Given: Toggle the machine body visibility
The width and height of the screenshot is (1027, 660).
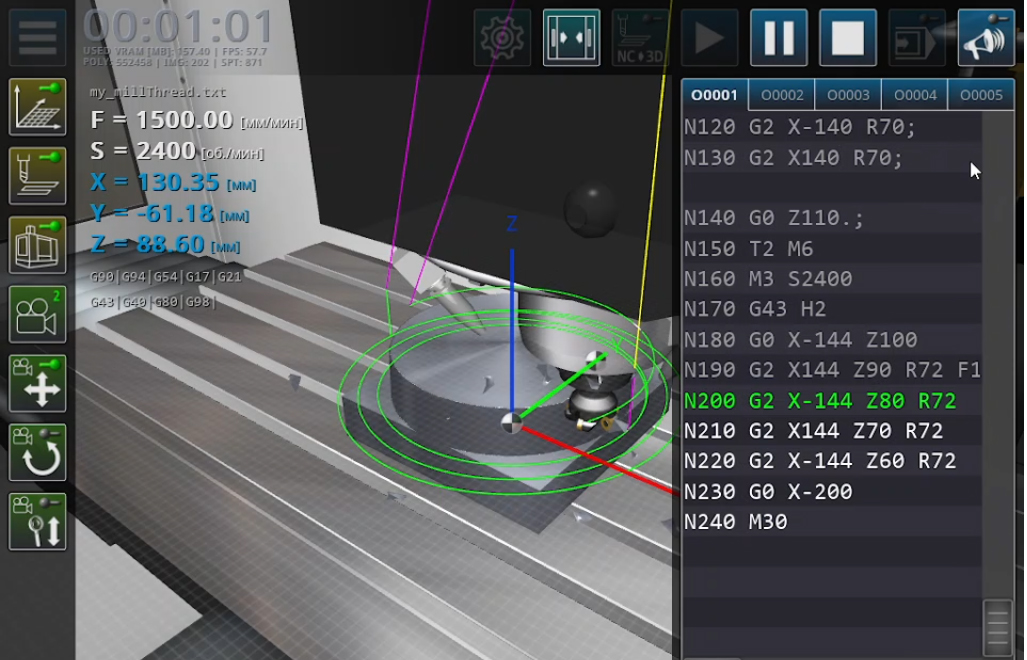Looking at the screenshot, I should point(38,245).
